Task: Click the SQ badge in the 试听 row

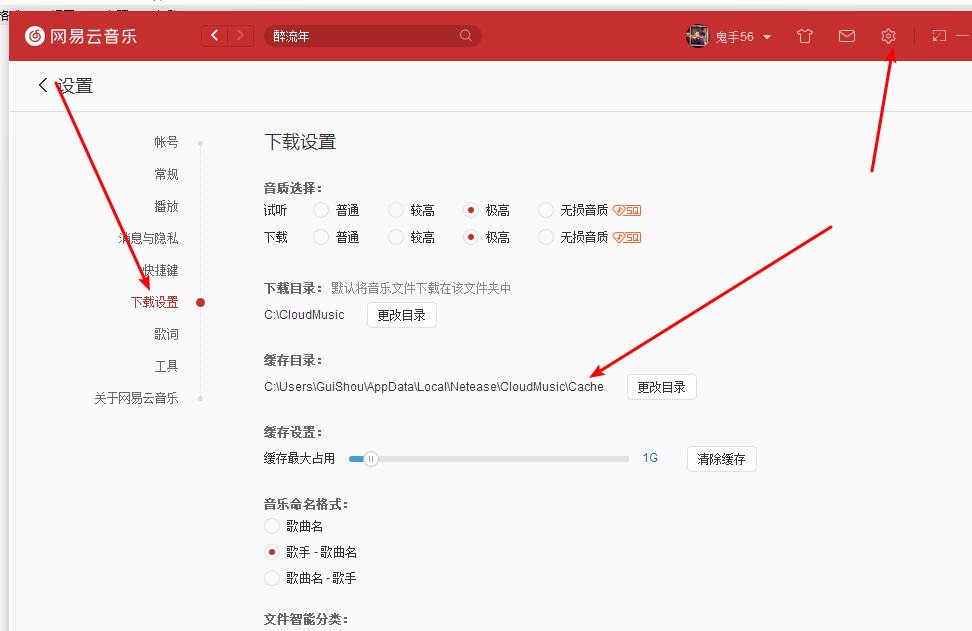Action: pos(627,211)
